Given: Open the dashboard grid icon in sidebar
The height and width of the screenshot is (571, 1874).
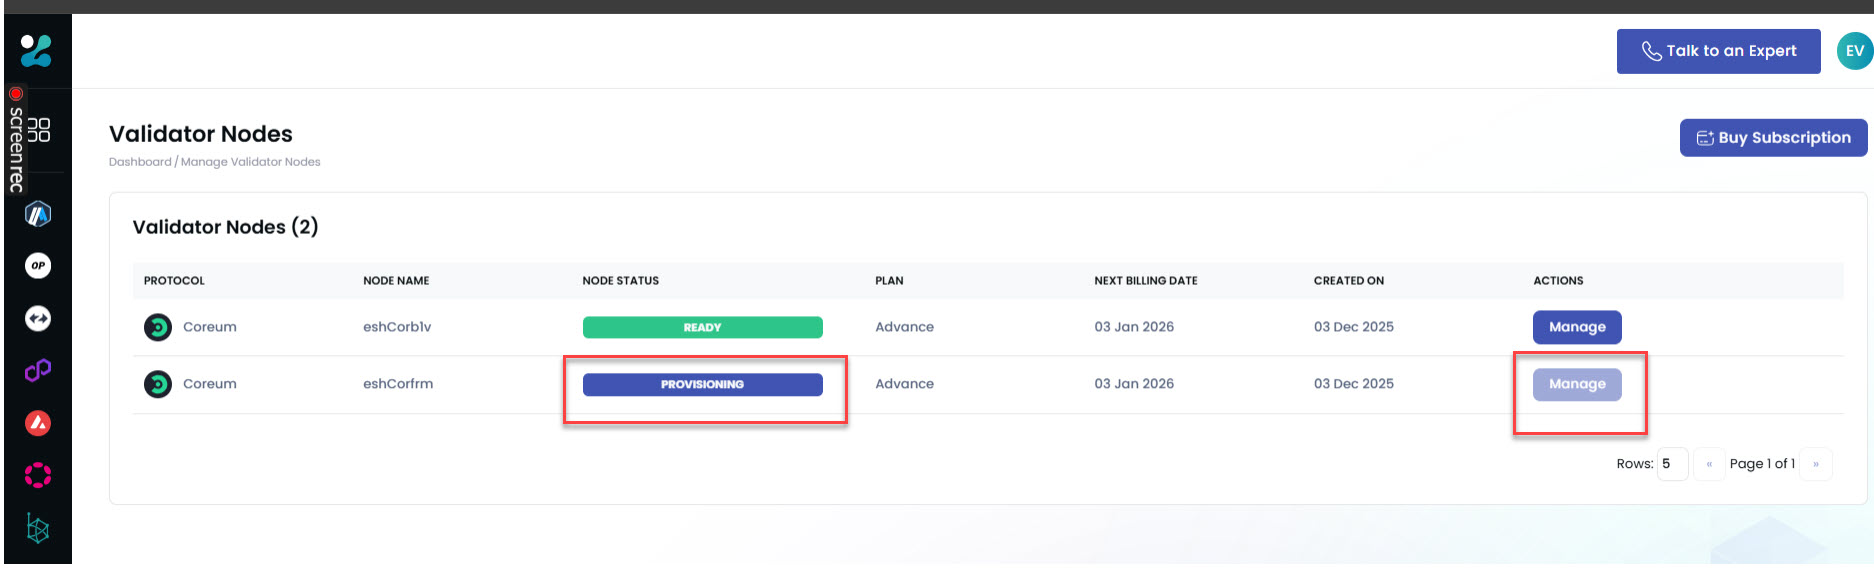Looking at the screenshot, I should [39, 130].
